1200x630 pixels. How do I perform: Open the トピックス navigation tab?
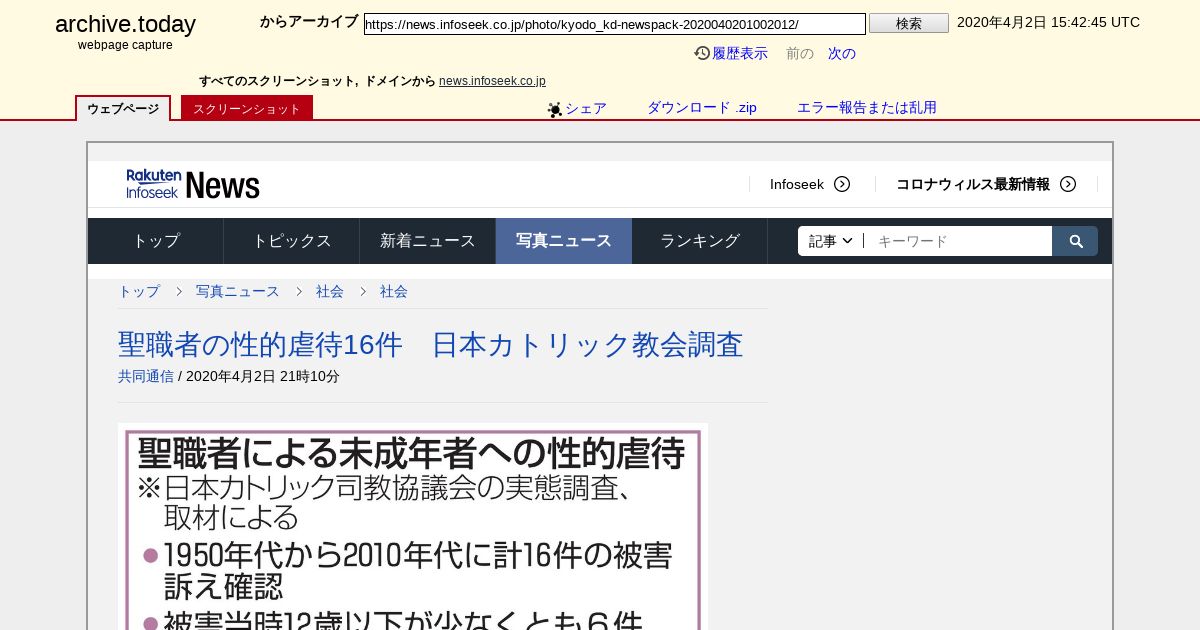(x=292, y=241)
